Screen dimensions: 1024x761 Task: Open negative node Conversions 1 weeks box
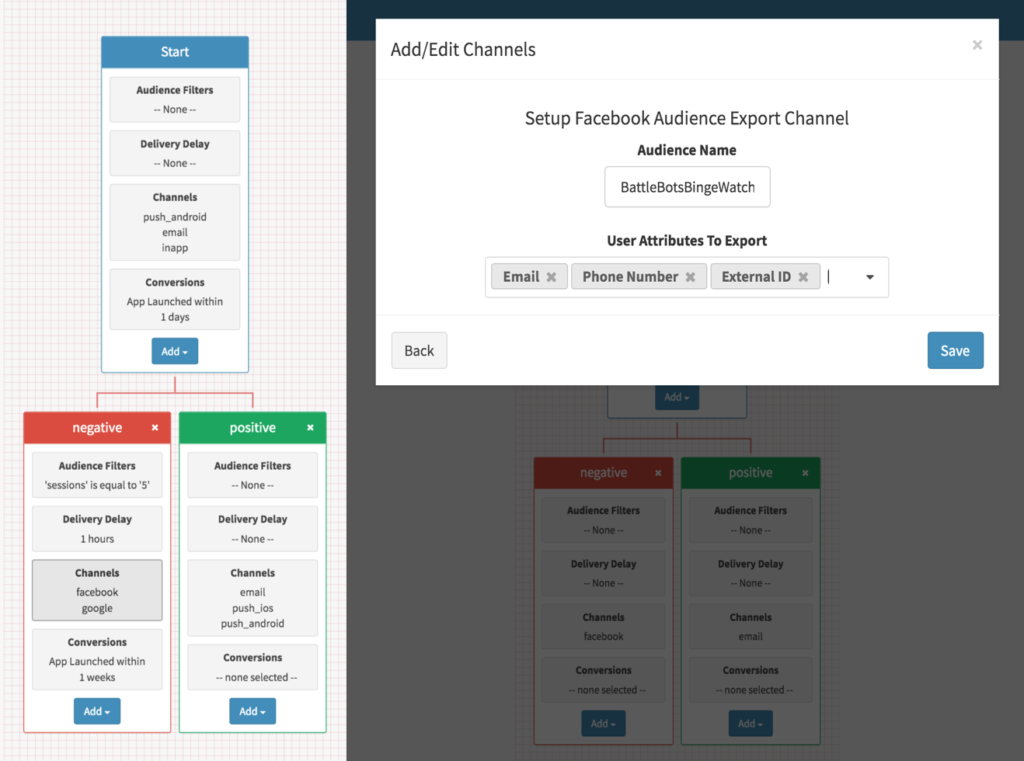coord(97,659)
